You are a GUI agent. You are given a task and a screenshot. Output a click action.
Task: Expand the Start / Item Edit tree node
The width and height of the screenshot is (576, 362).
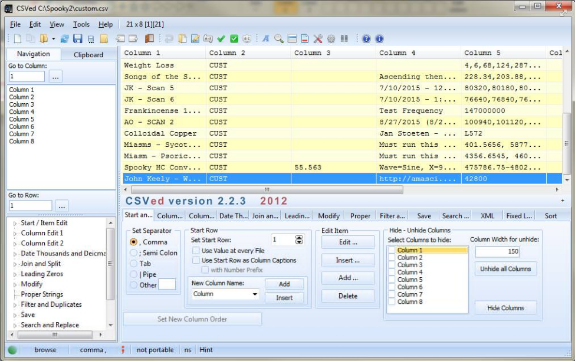point(15,223)
